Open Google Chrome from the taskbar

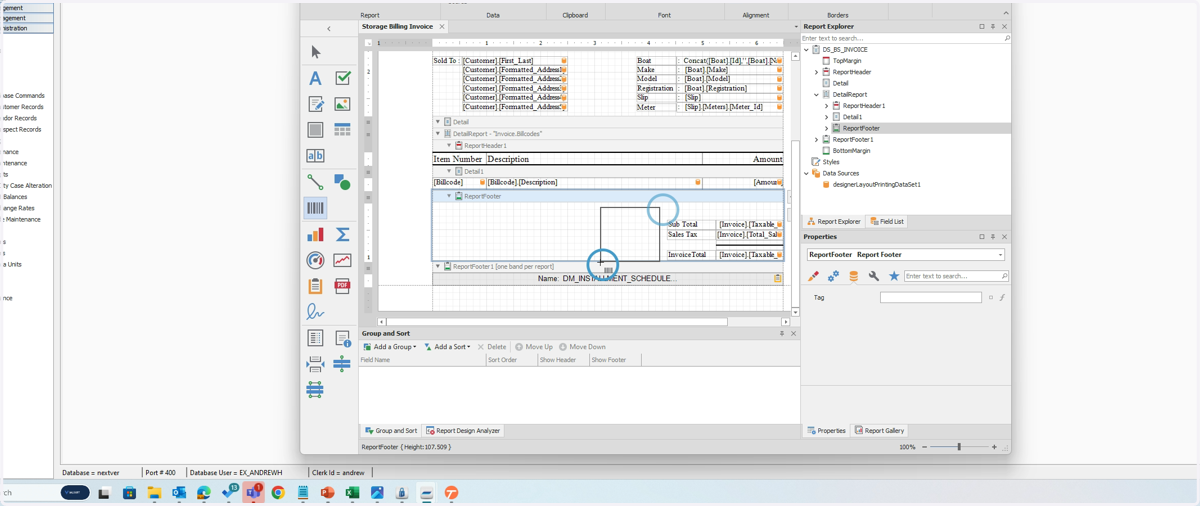point(278,493)
